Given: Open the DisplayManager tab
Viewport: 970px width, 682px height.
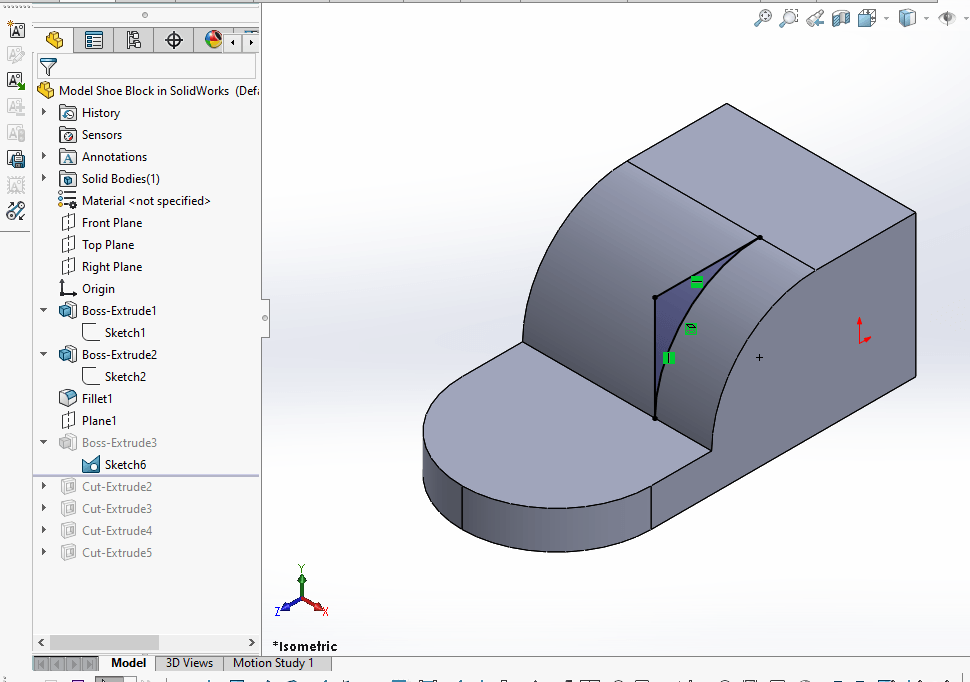Looking at the screenshot, I should pos(213,40).
